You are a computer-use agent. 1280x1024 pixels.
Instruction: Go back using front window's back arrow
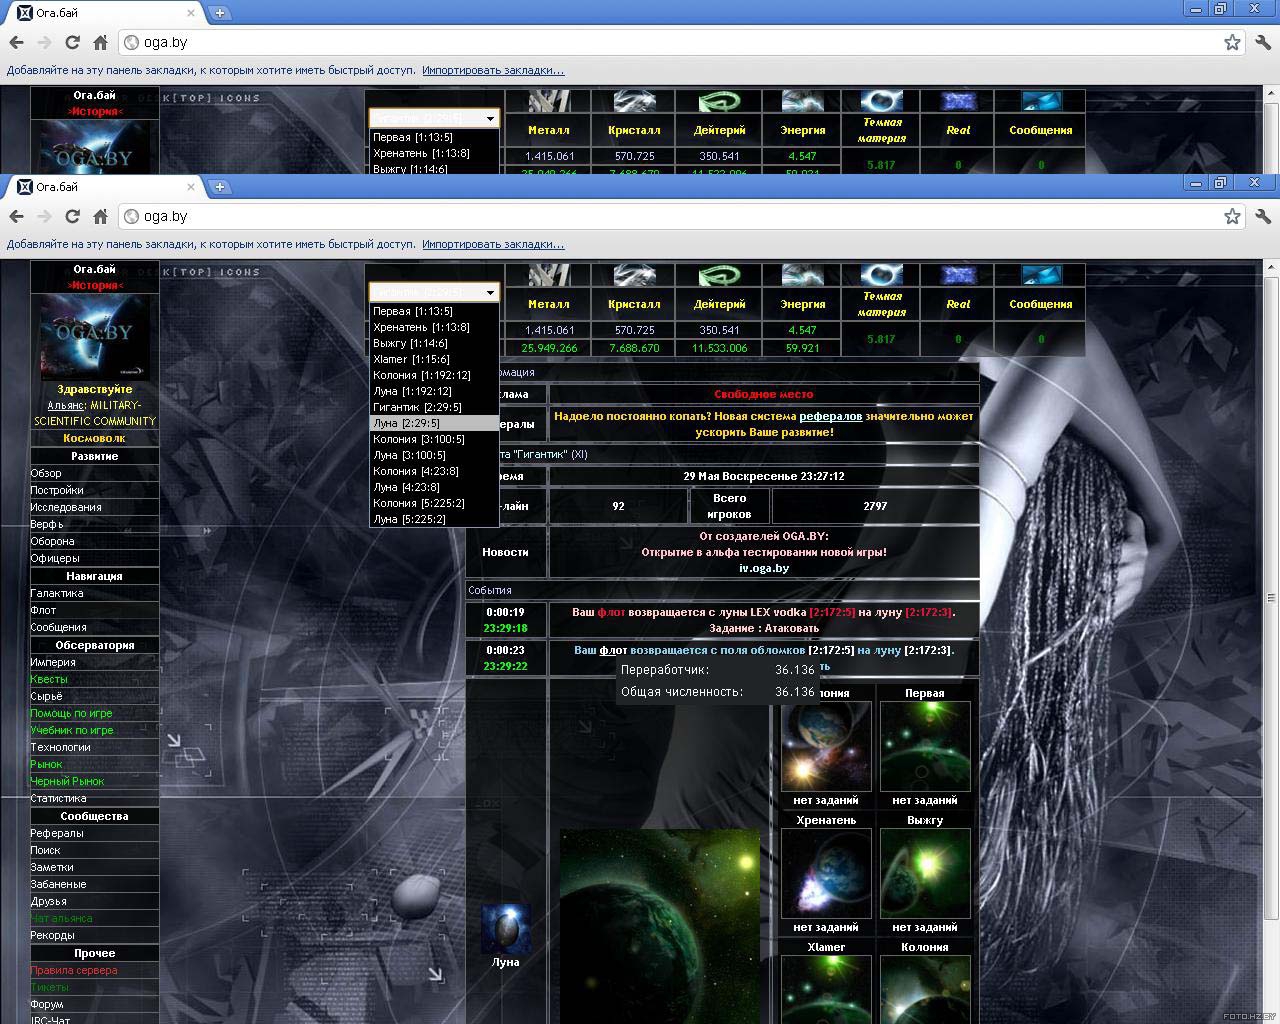pyautogui.click(x=16, y=216)
